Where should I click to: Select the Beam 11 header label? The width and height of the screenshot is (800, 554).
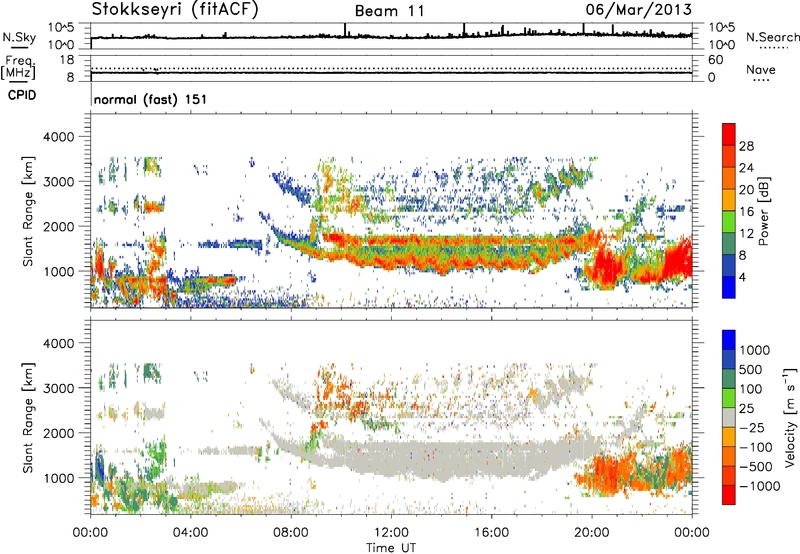tap(390, 11)
